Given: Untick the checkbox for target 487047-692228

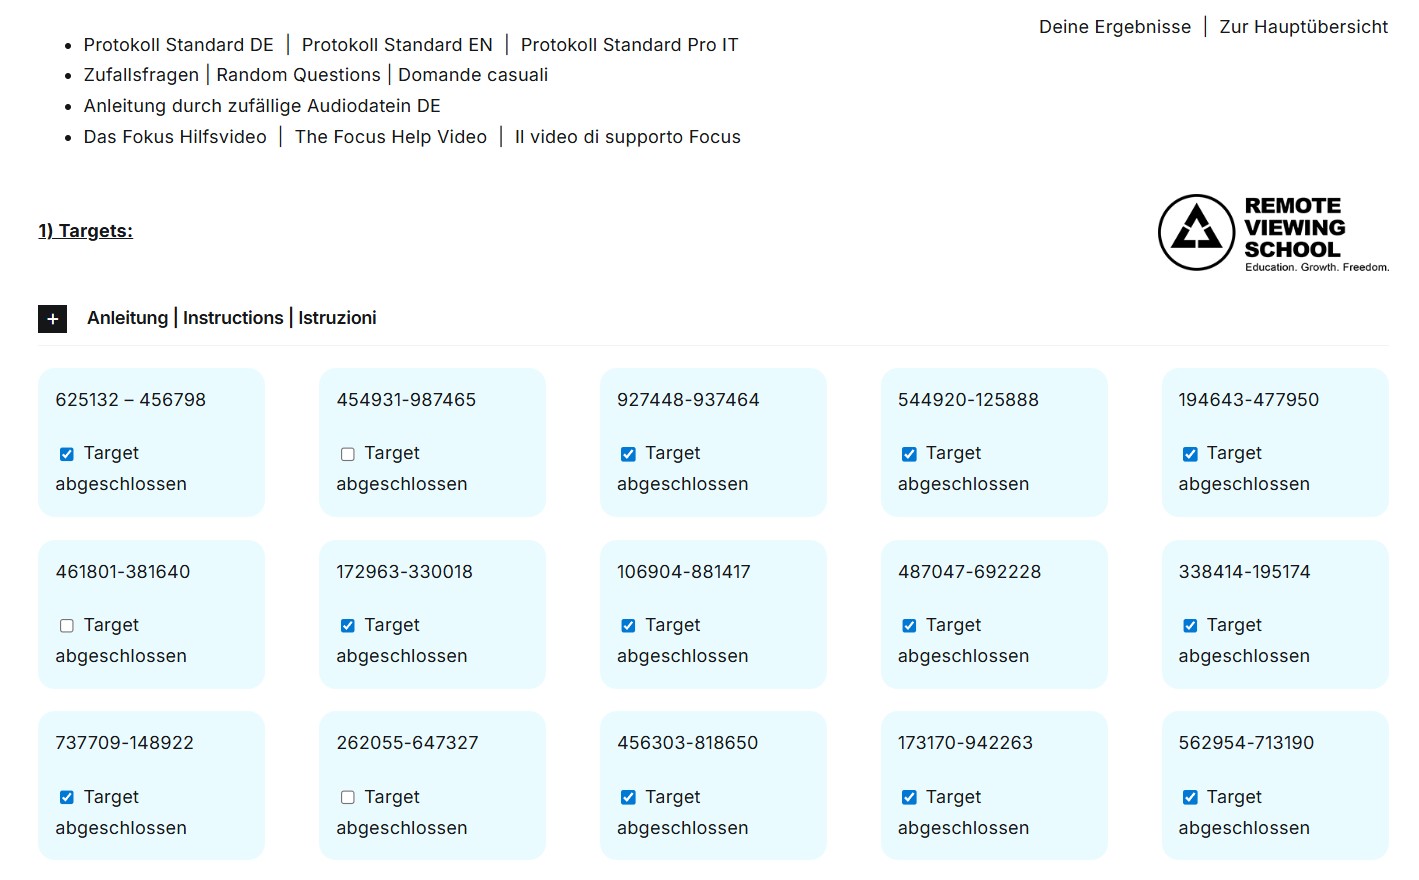Looking at the screenshot, I should click(x=909, y=626).
